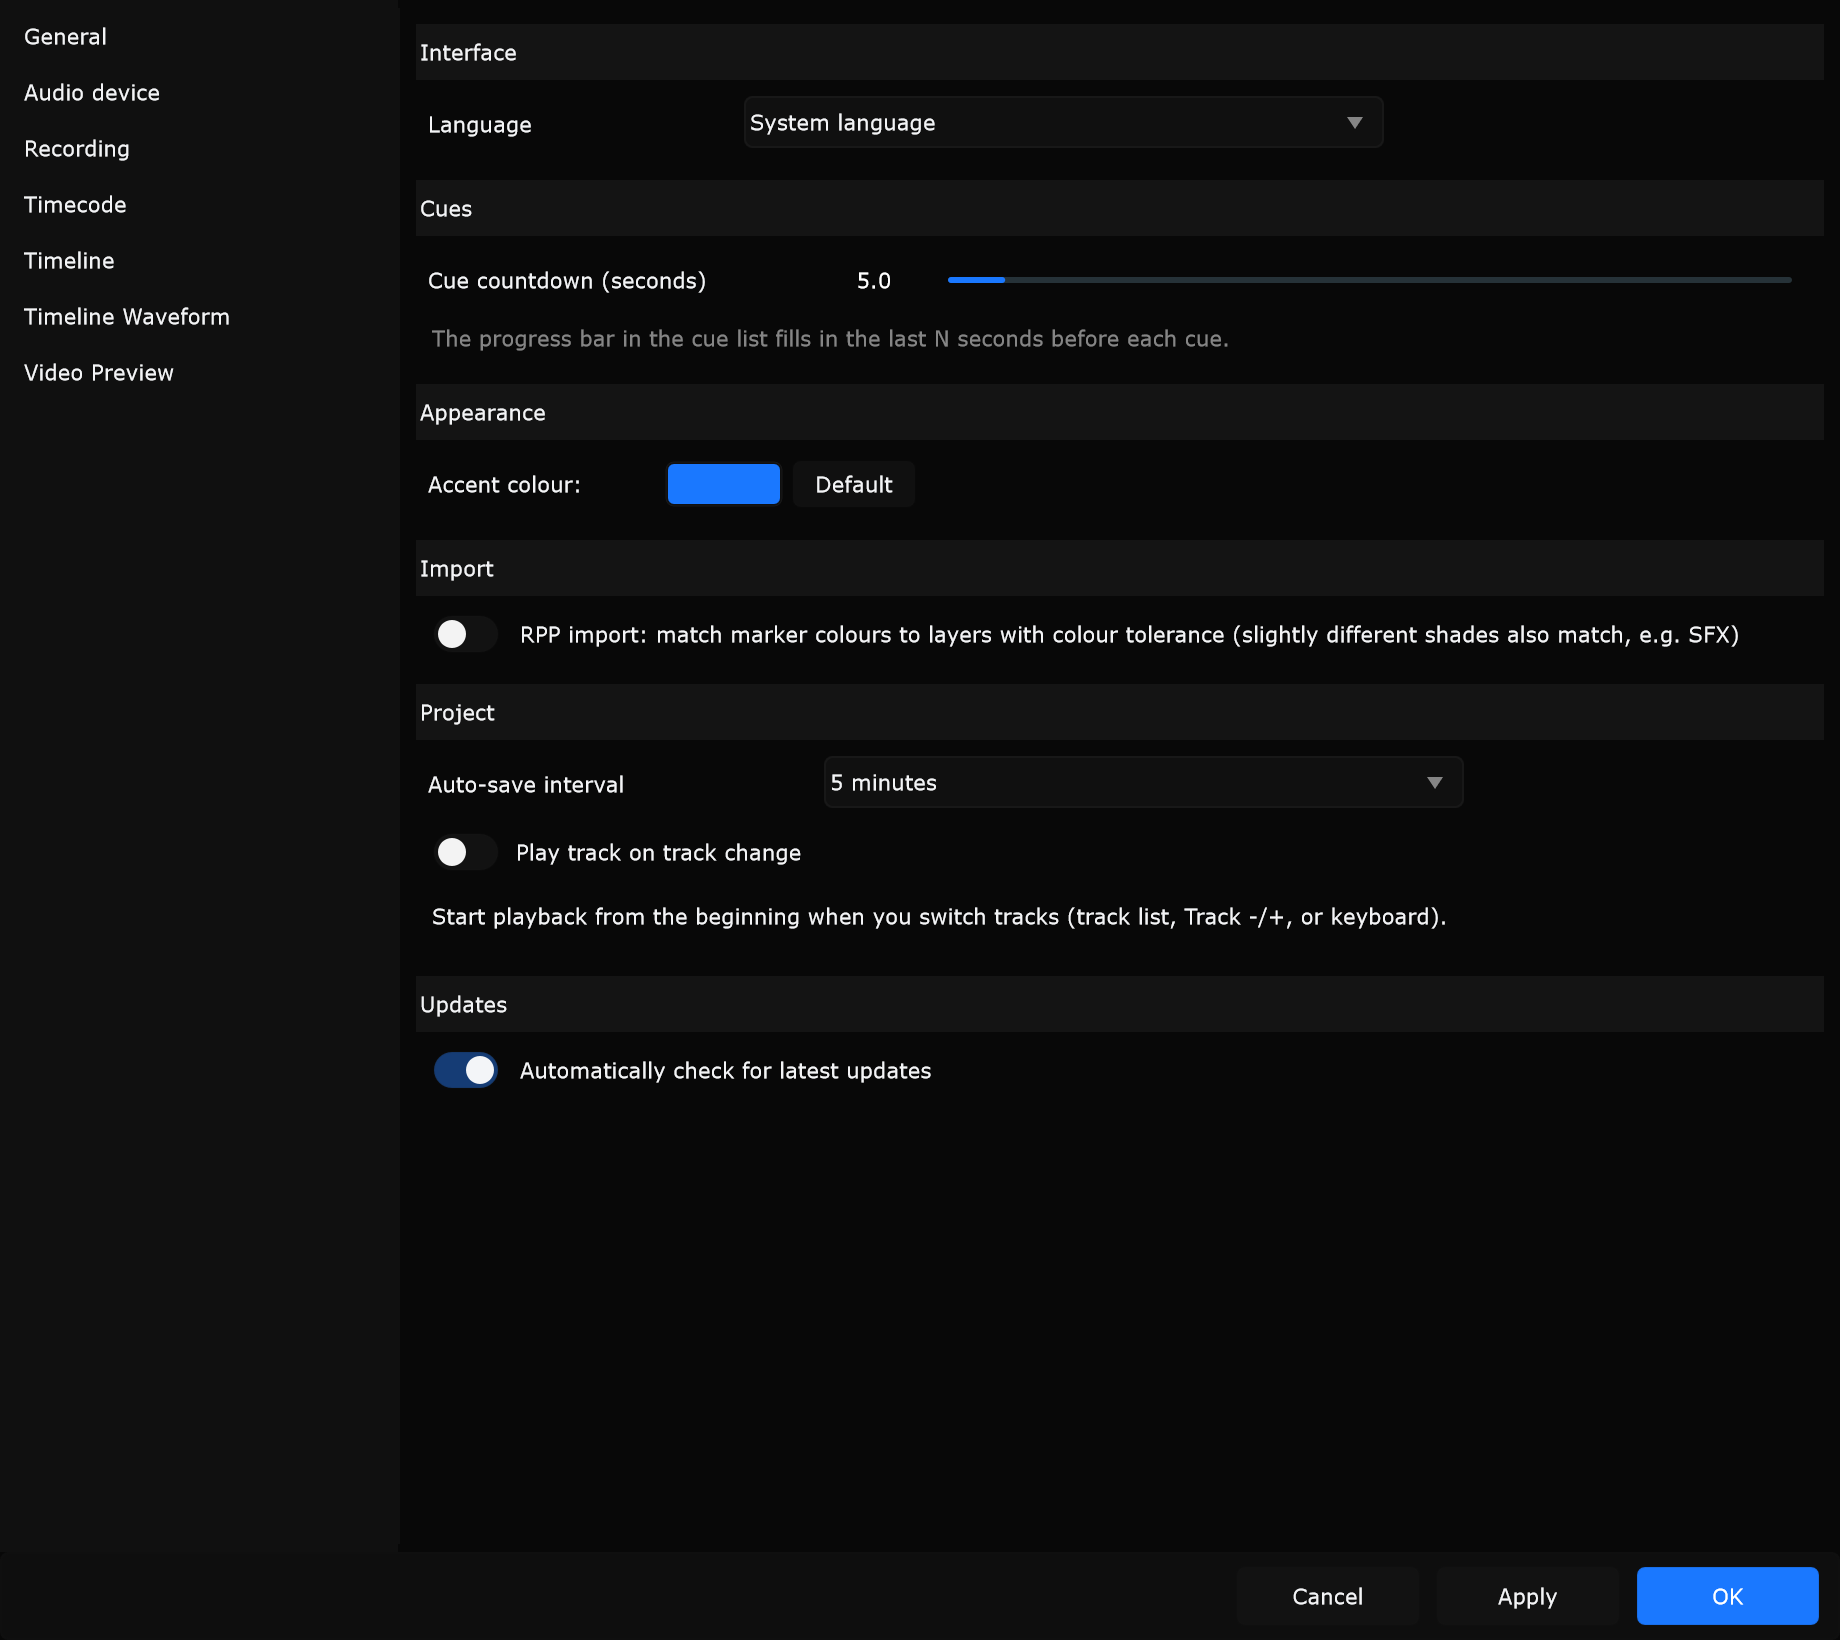Click the Project section header
This screenshot has width=1840, height=1640.
click(1119, 712)
